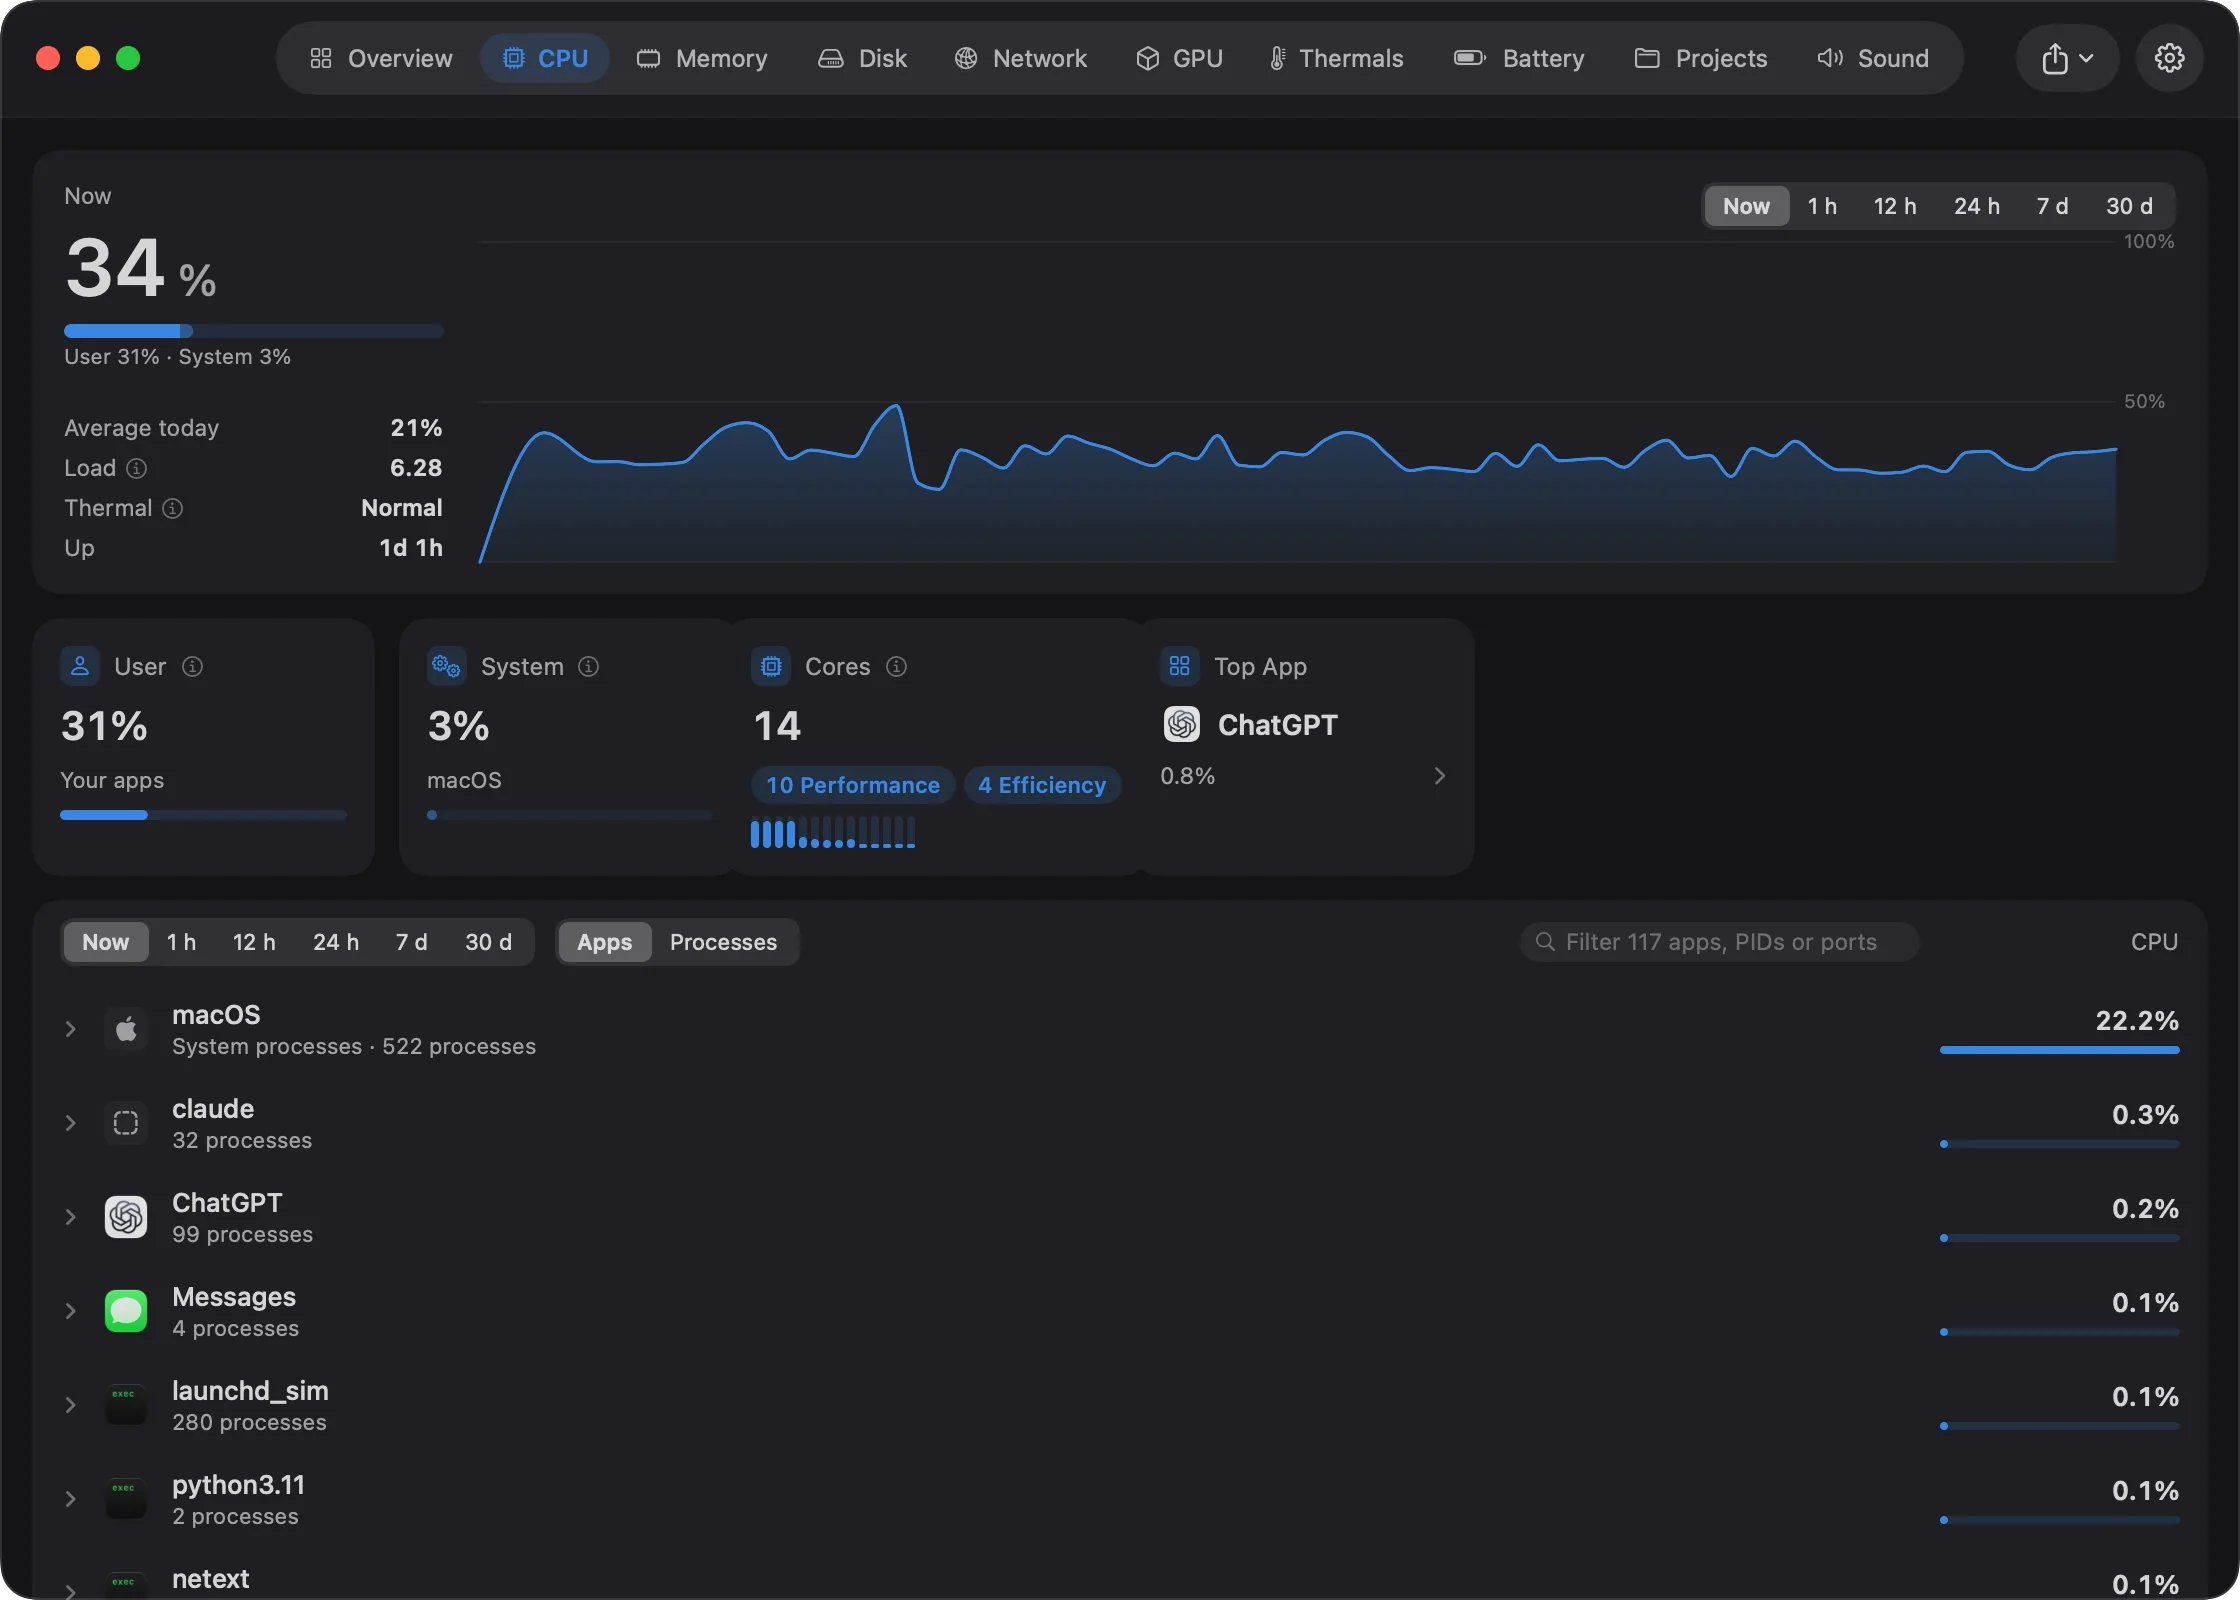Click the System card info icon
This screenshot has width=2240, height=1600.
(x=589, y=666)
